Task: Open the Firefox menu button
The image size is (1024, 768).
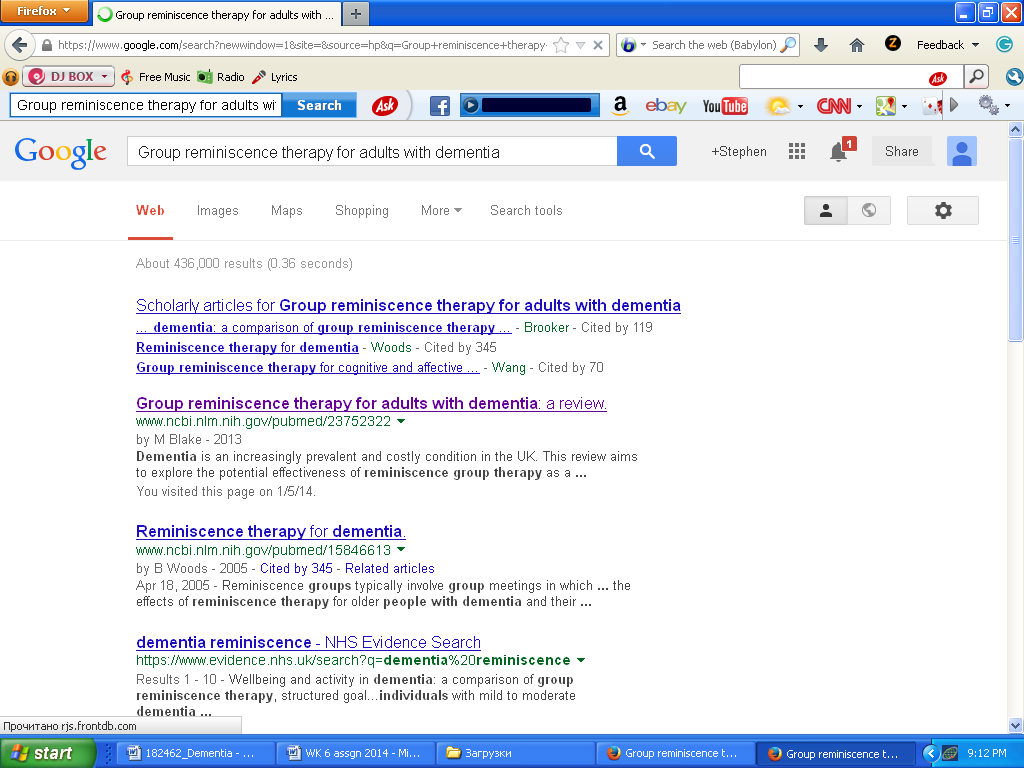Action: [44, 12]
